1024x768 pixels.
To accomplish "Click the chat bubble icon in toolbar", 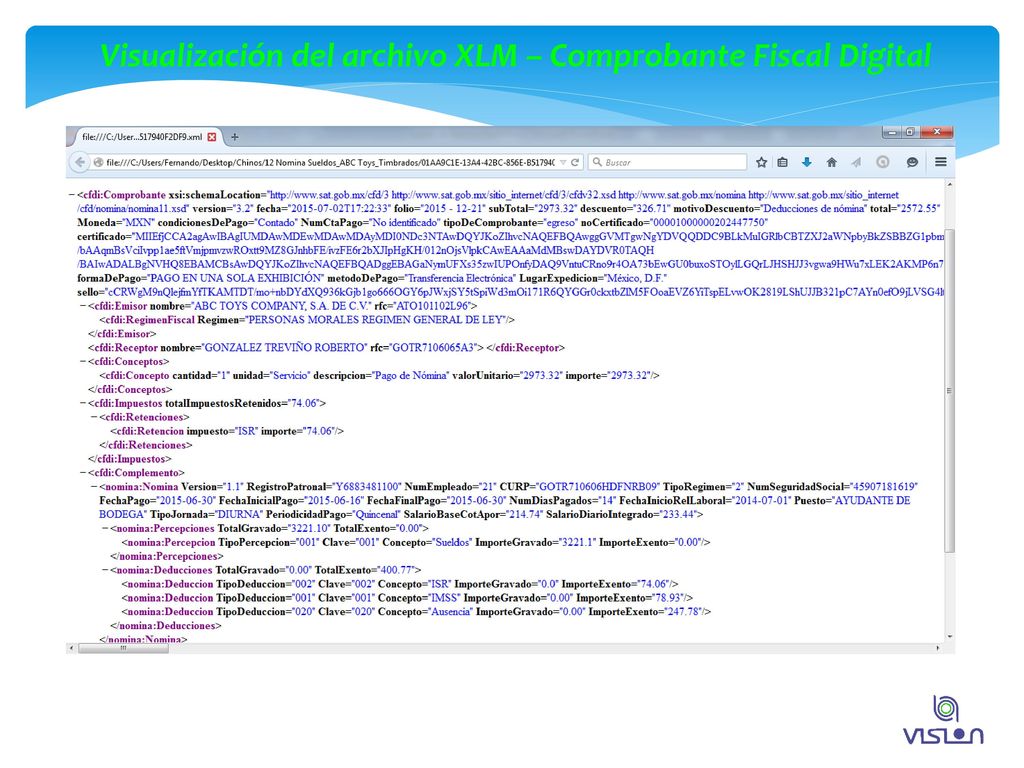I will click(x=912, y=162).
